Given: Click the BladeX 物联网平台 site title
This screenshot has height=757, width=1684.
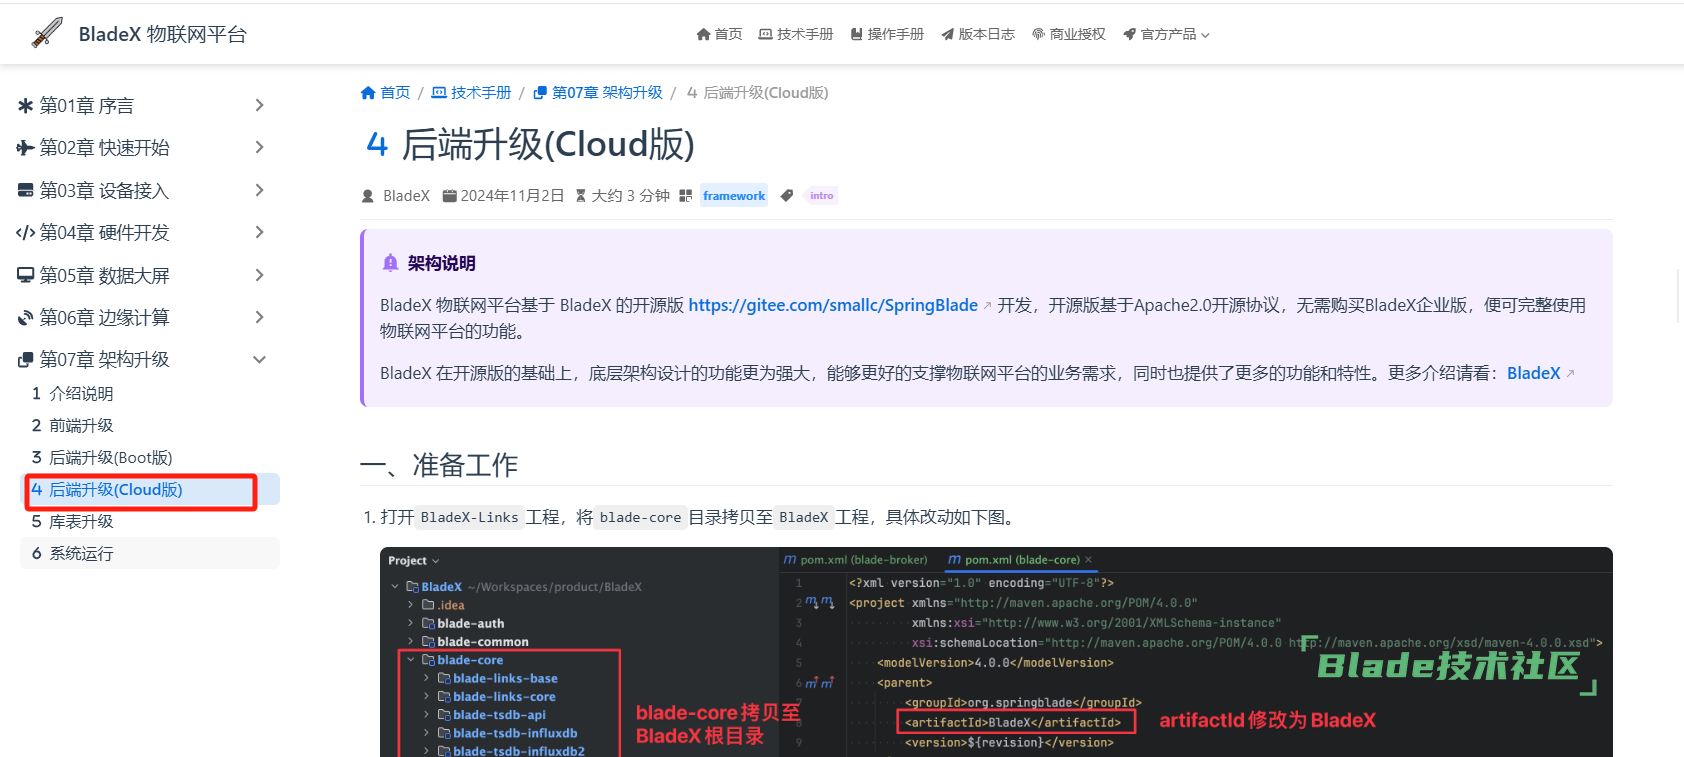Looking at the screenshot, I should coord(163,34).
